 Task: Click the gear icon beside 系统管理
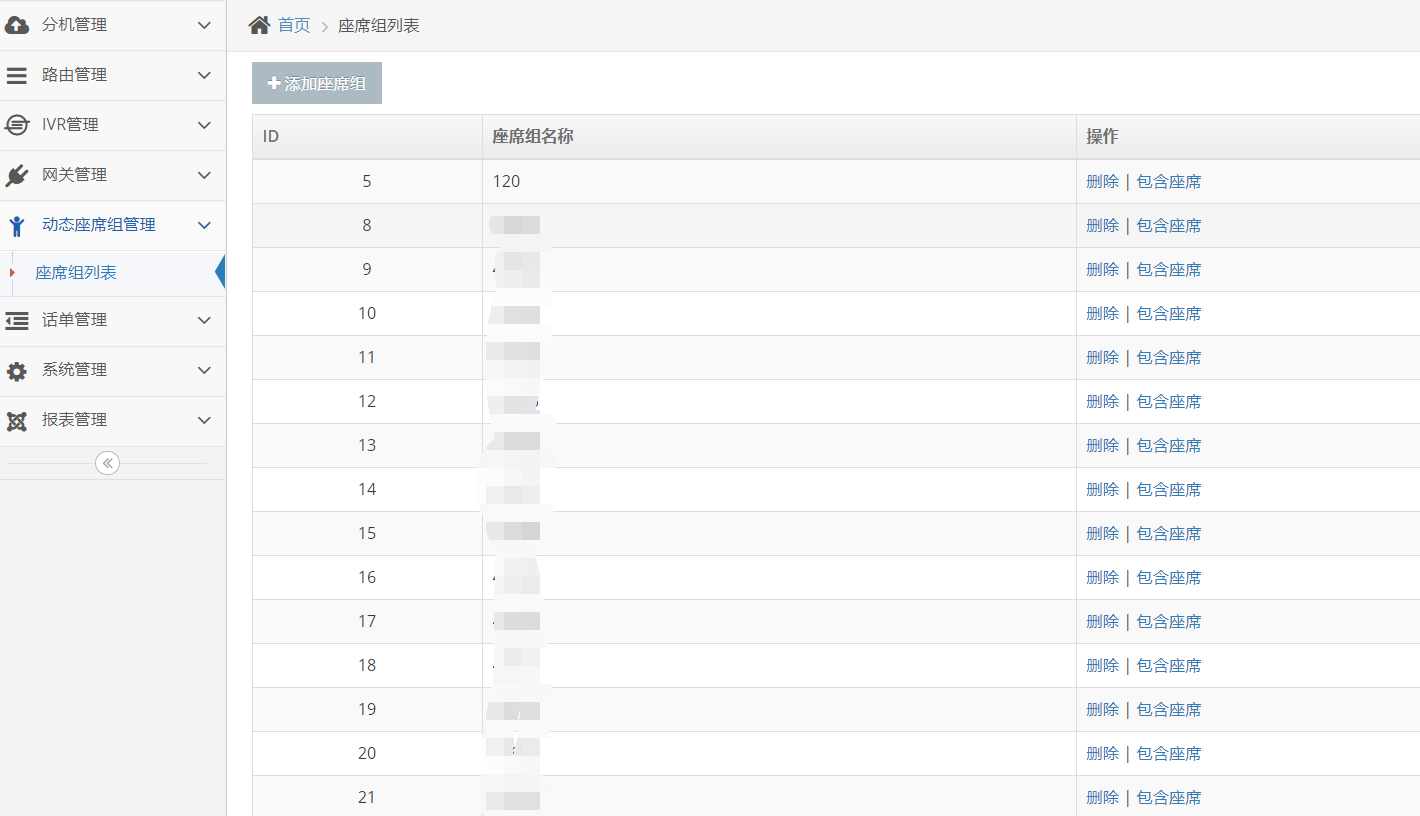click(x=17, y=370)
